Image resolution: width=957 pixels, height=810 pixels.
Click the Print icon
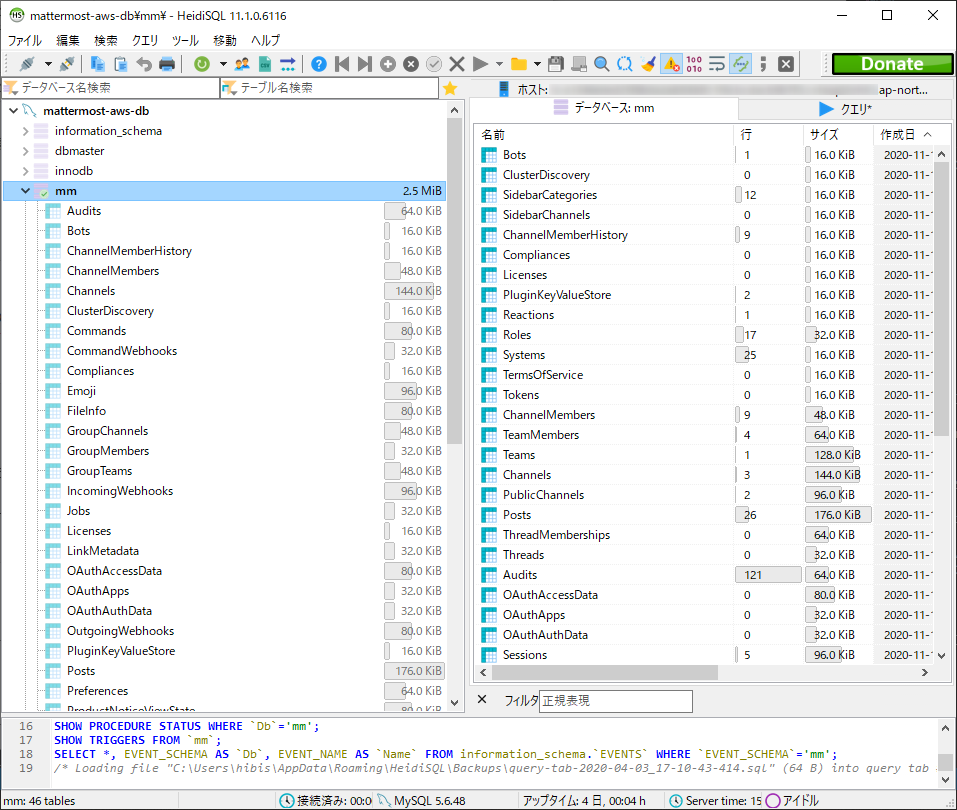[x=167, y=64]
